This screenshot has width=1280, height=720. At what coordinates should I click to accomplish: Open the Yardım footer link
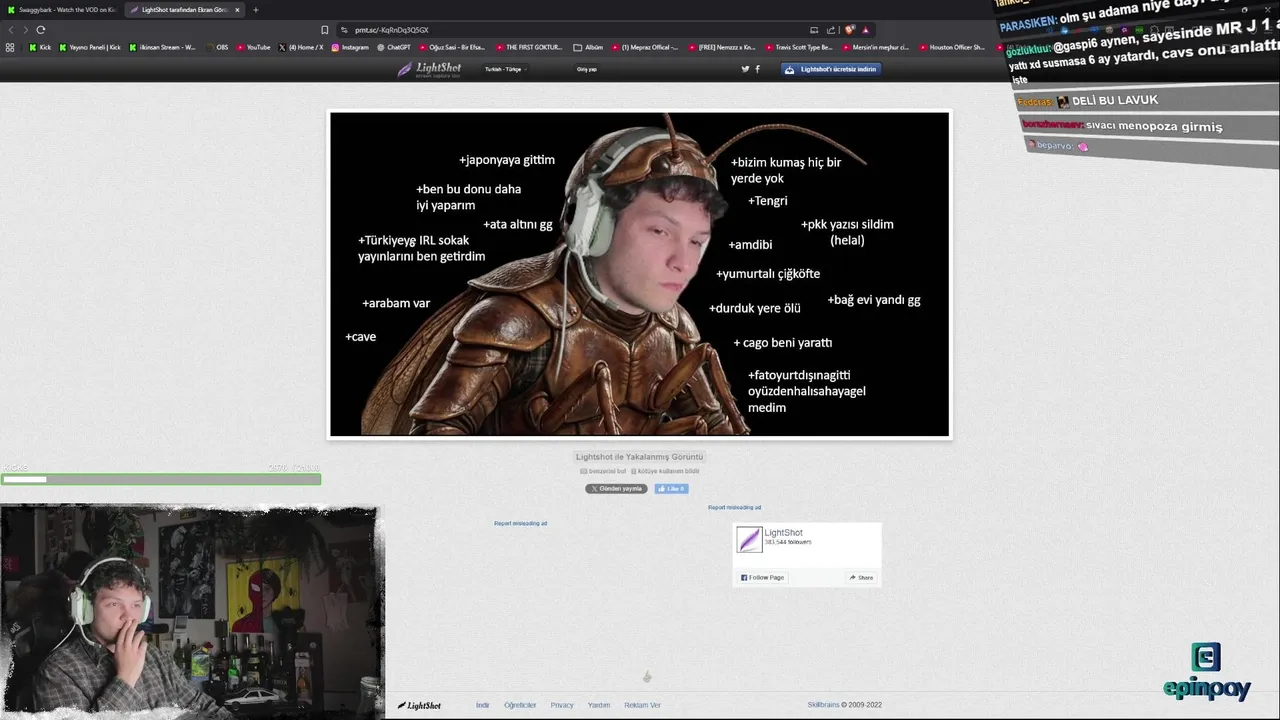click(599, 705)
